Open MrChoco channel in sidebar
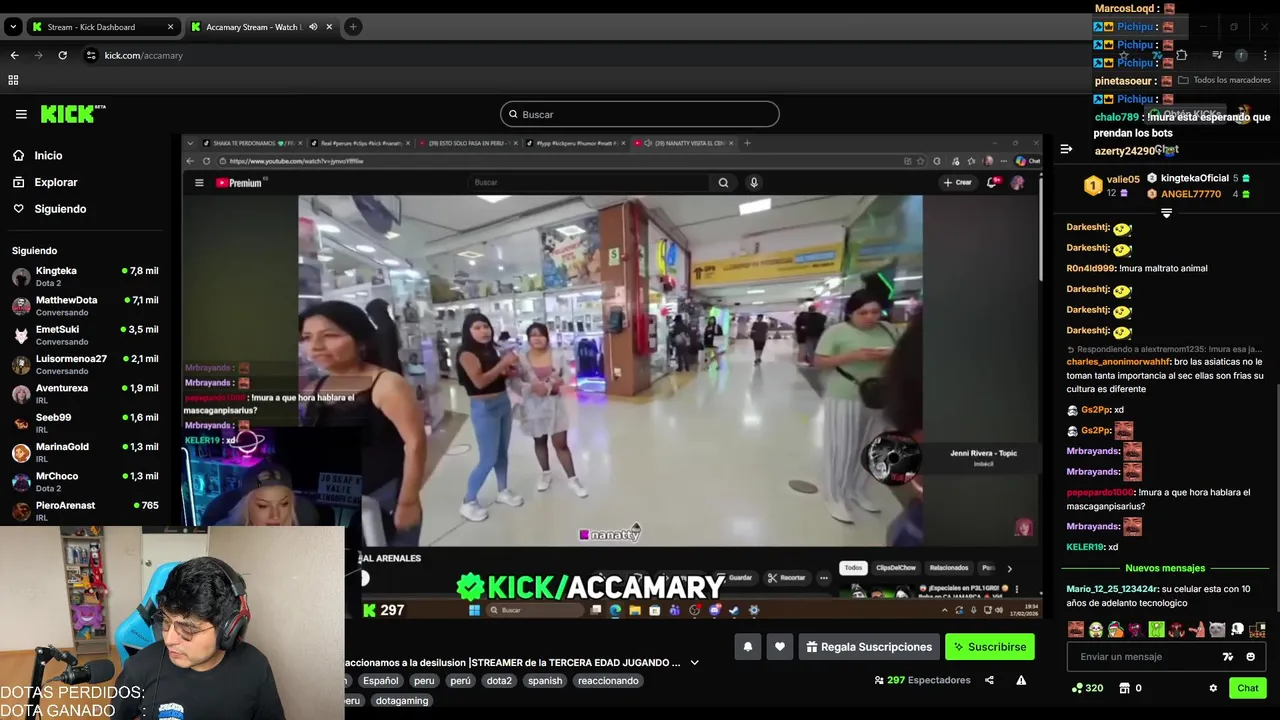The width and height of the screenshot is (1280, 720). coord(85,481)
